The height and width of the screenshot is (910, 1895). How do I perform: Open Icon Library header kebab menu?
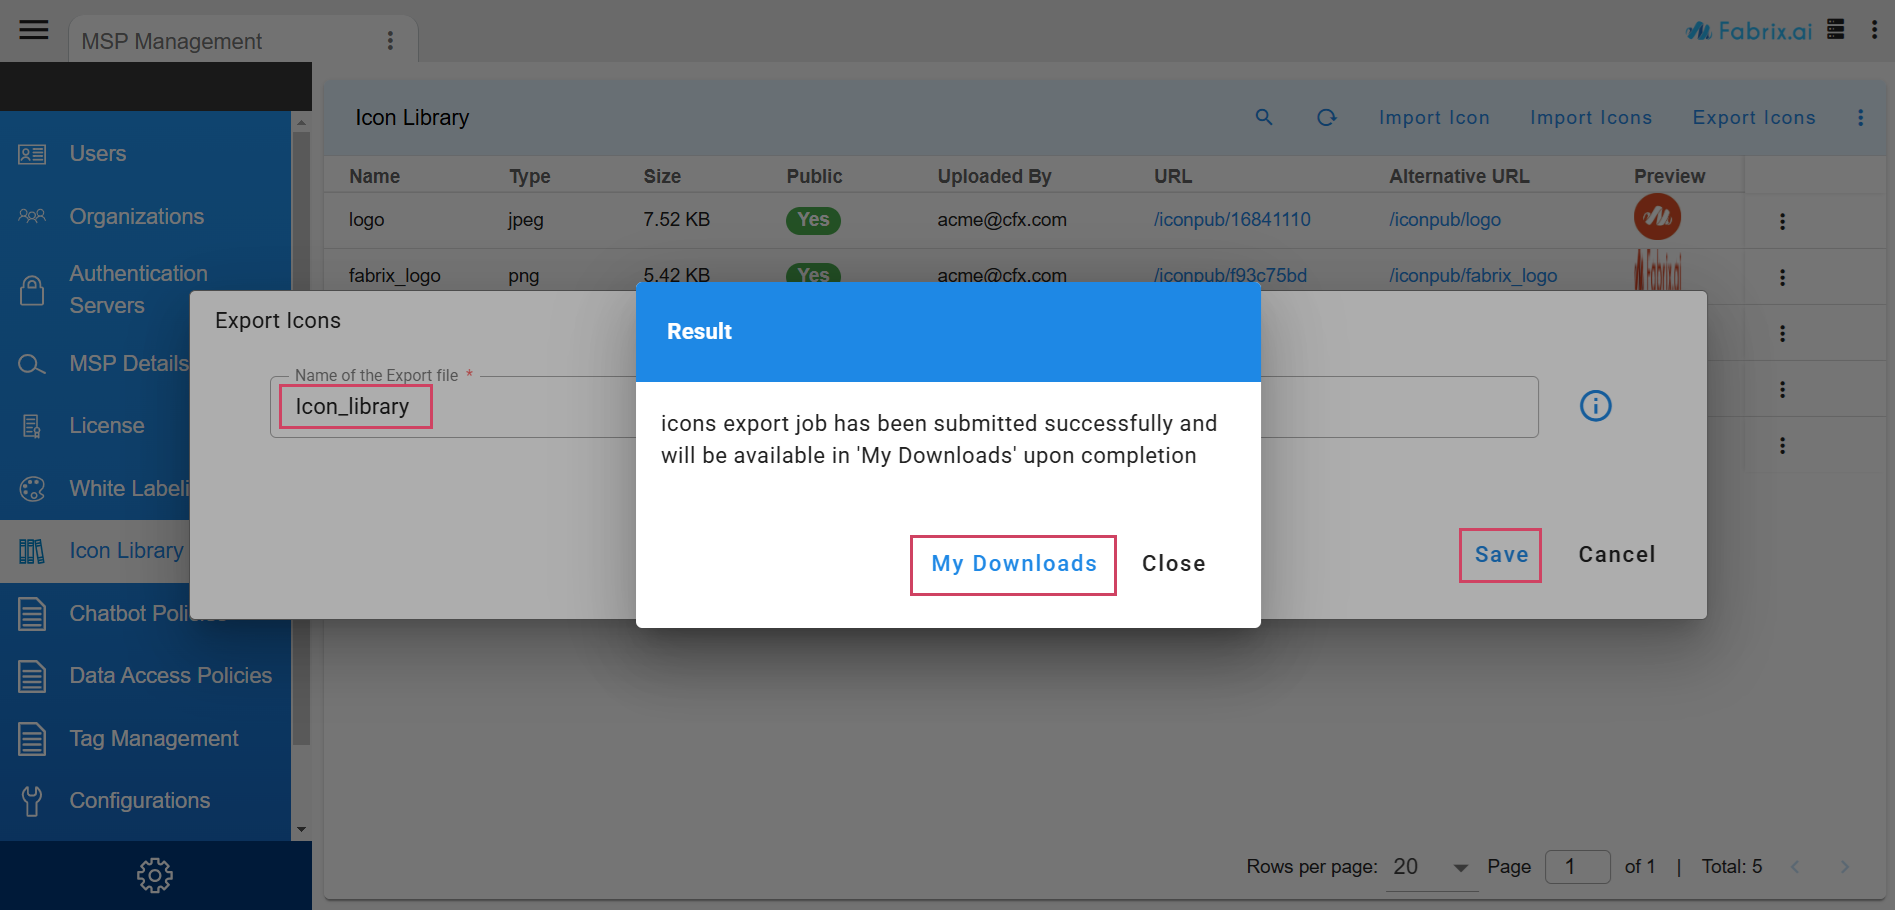pos(1860,118)
